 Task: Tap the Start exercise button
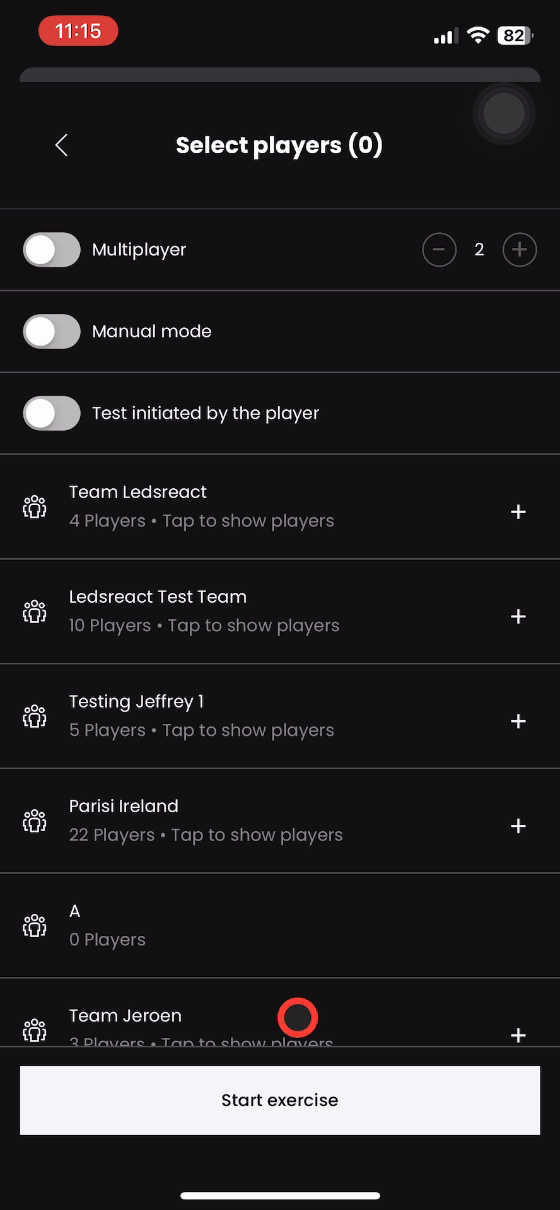pyautogui.click(x=280, y=1100)
